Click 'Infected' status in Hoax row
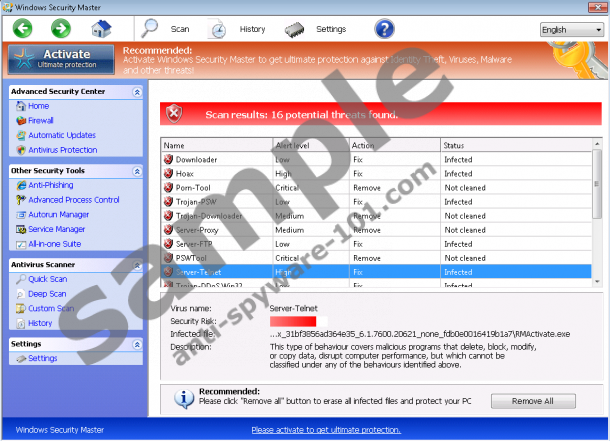 click(458, 173)
